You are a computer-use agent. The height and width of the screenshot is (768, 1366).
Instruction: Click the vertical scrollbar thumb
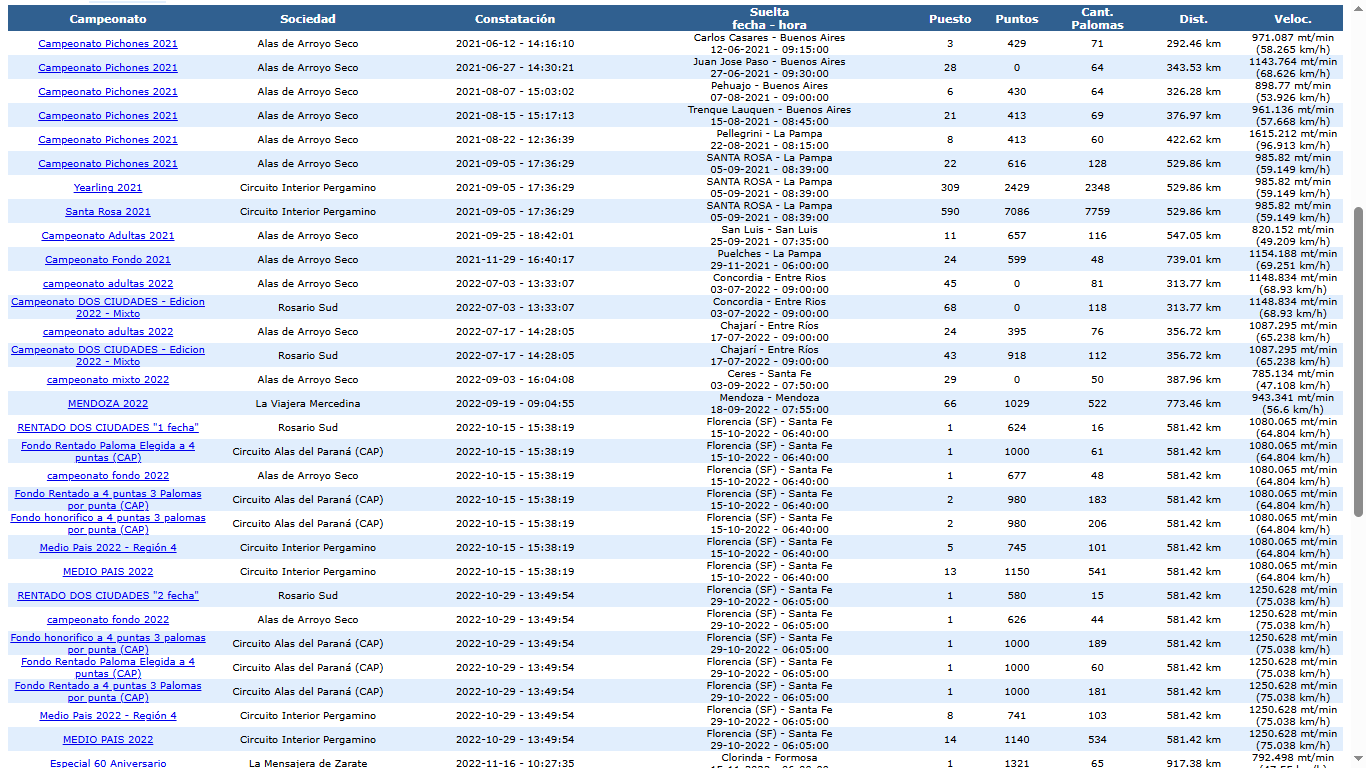pos(1358,362)
